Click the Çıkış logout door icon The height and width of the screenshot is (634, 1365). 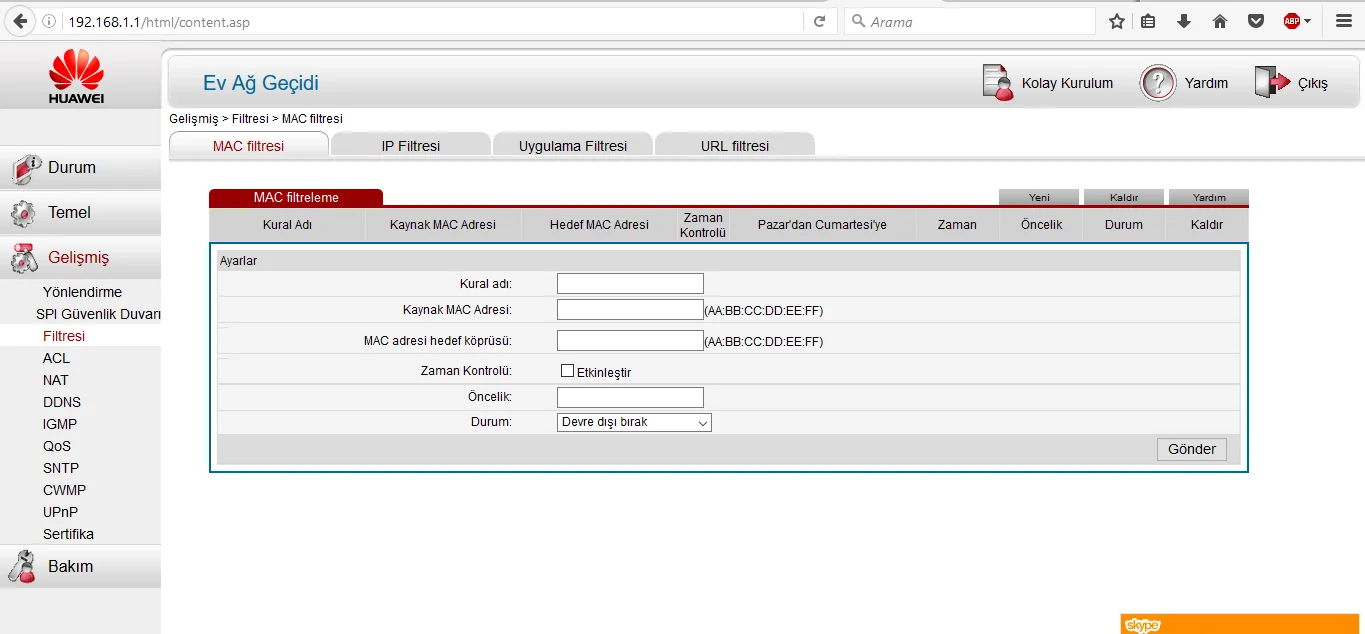tap(1271, 83)
